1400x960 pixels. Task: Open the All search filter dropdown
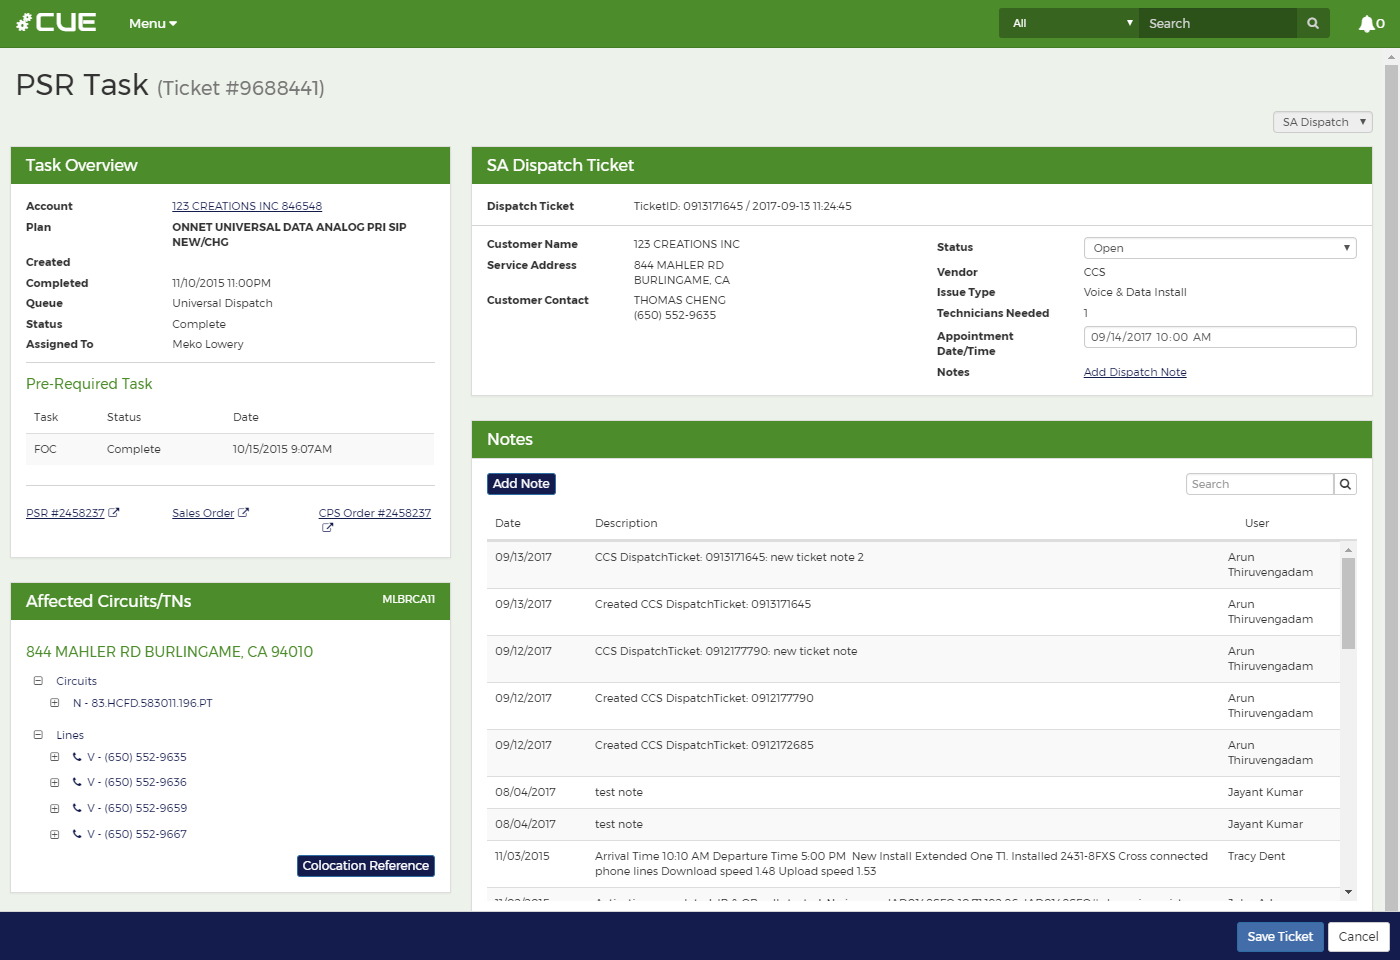pyautogui.click(x=1068, y=24)
